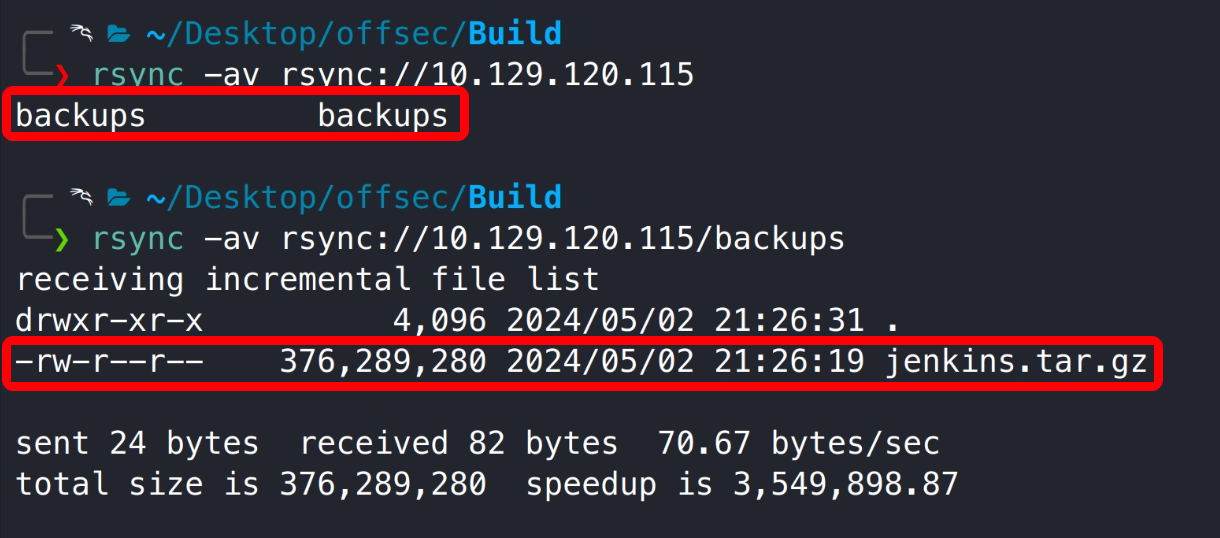
Task: Click the -rw-r--r-- permissions string
Action: [110, 361]
